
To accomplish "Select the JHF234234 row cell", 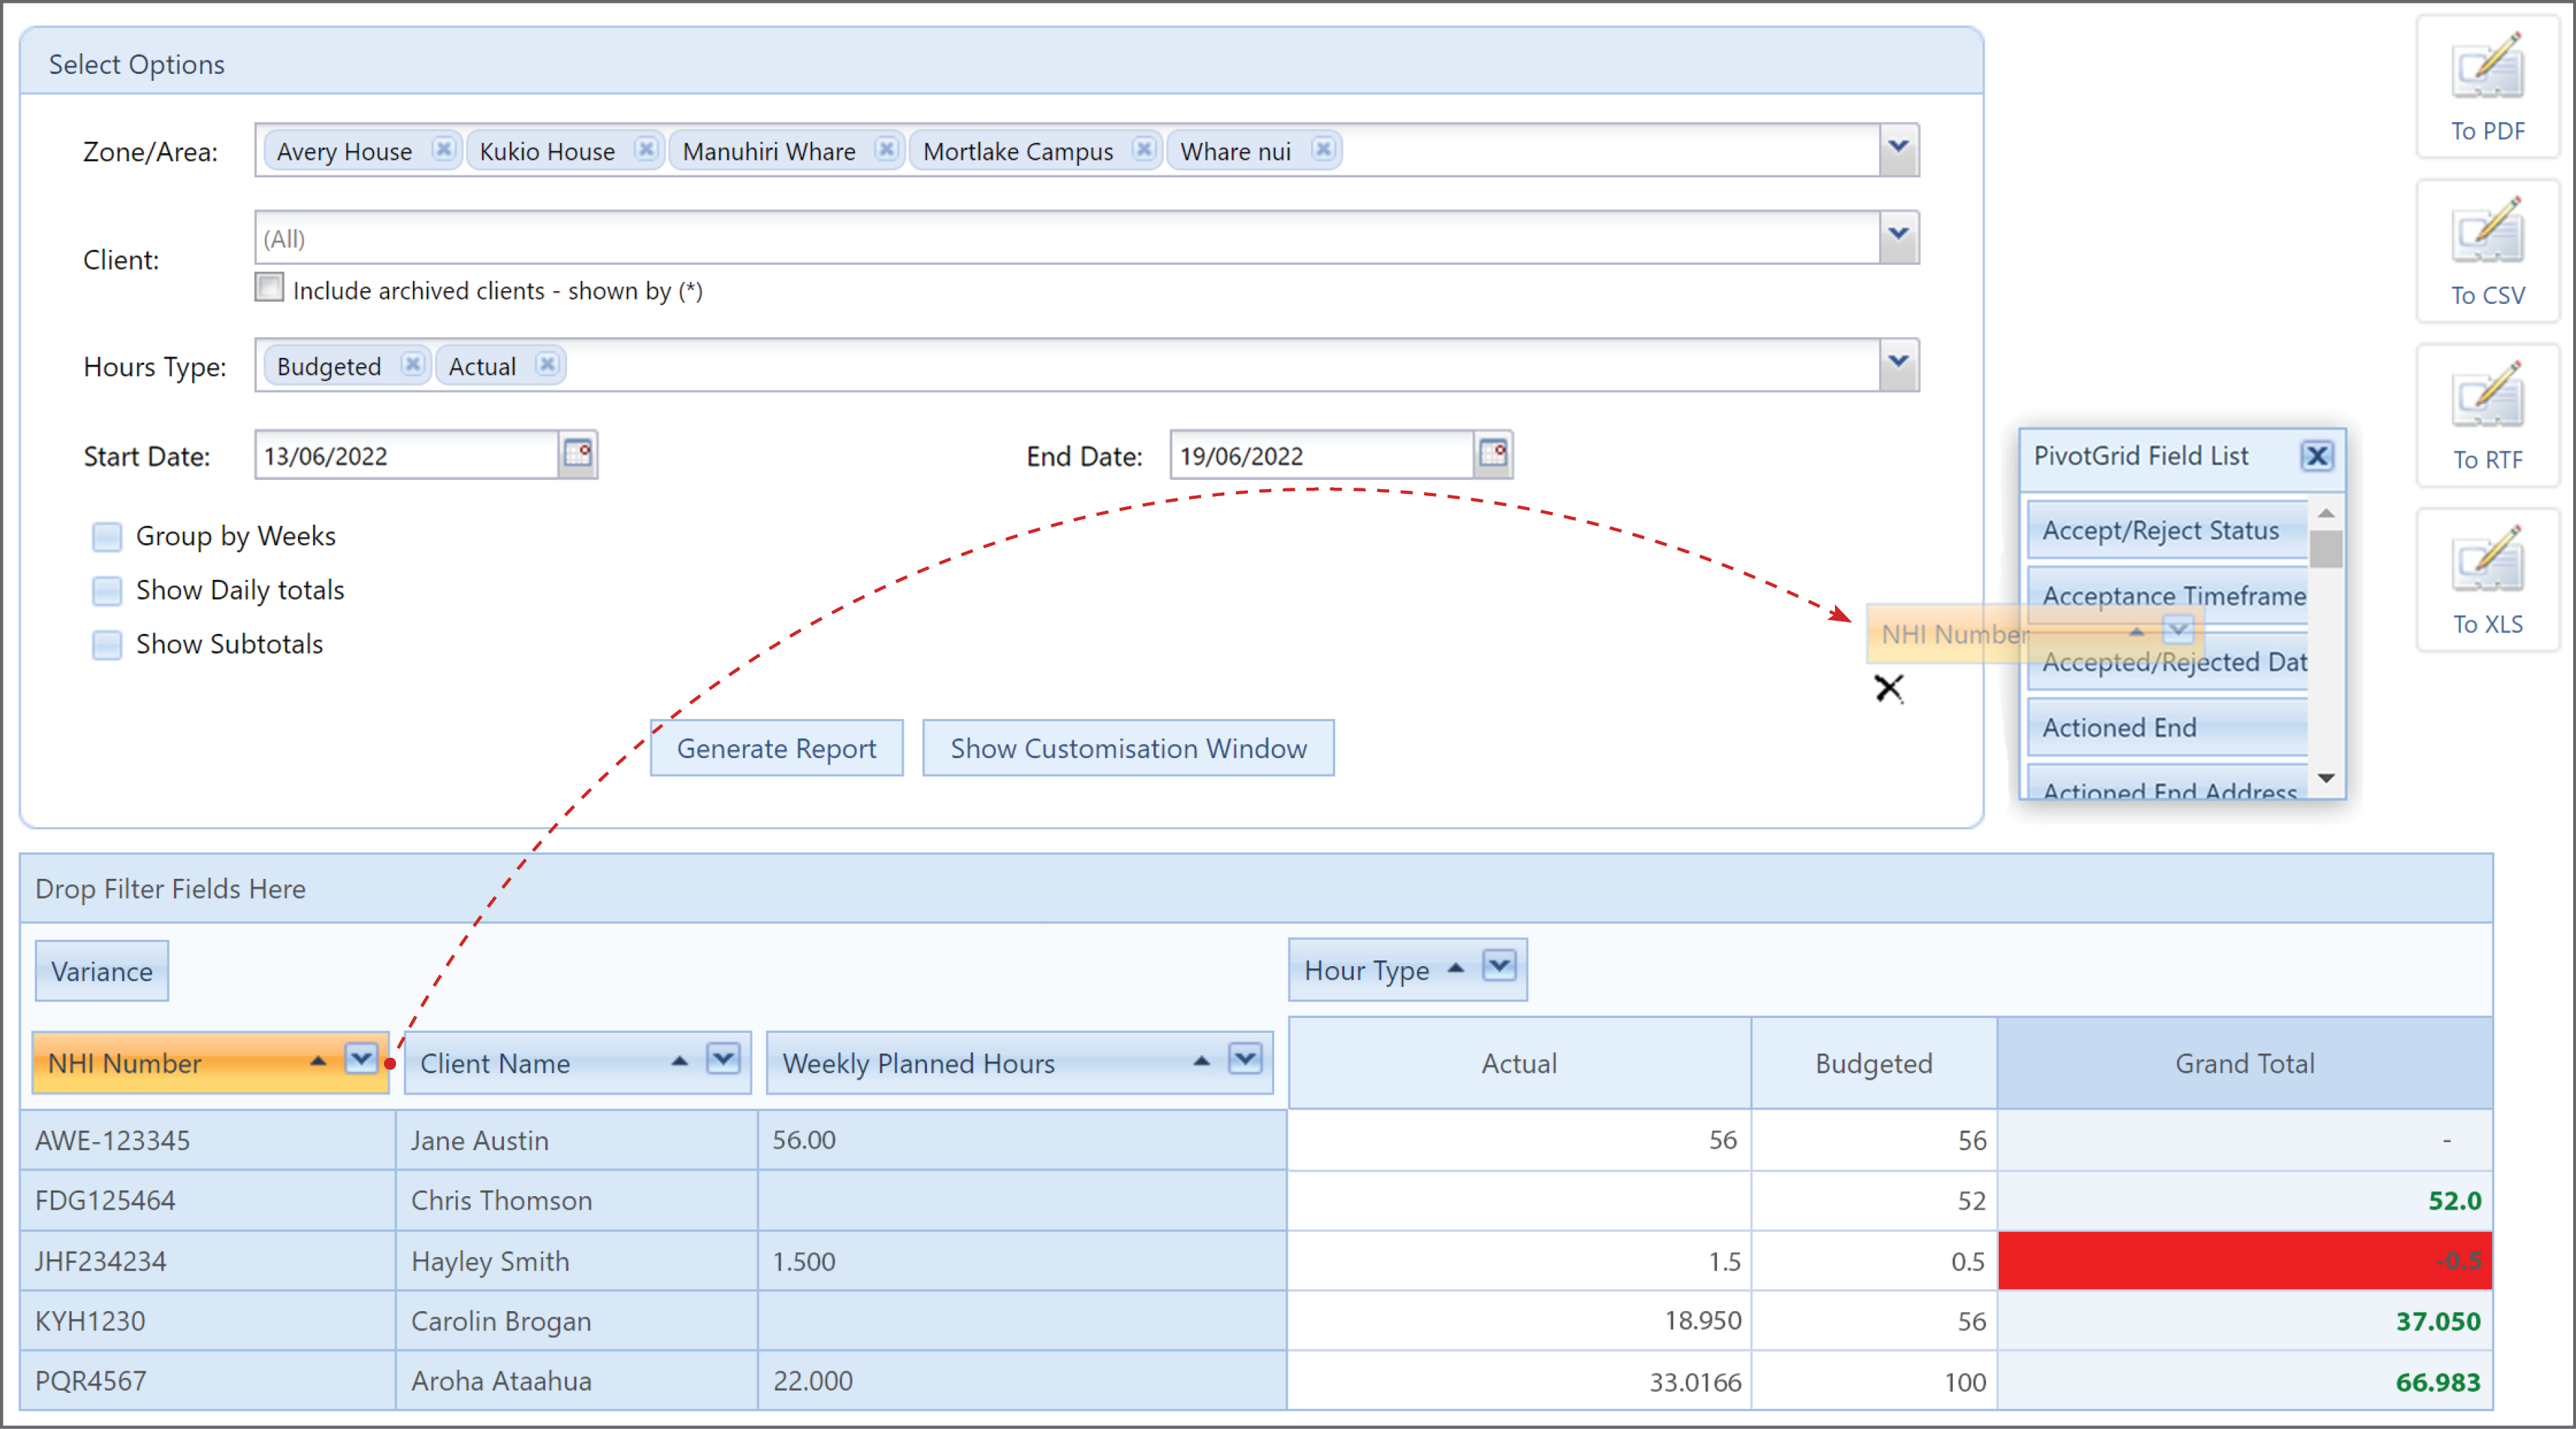I will coord(208,1260).
